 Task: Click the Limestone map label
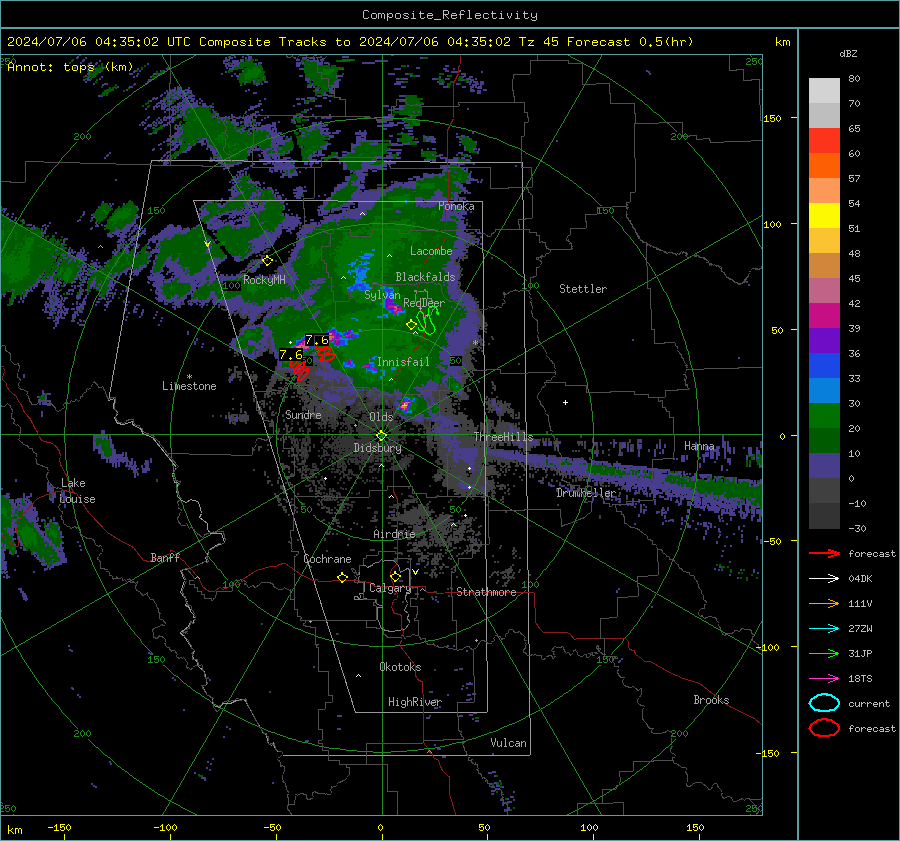tap(189, 386)
